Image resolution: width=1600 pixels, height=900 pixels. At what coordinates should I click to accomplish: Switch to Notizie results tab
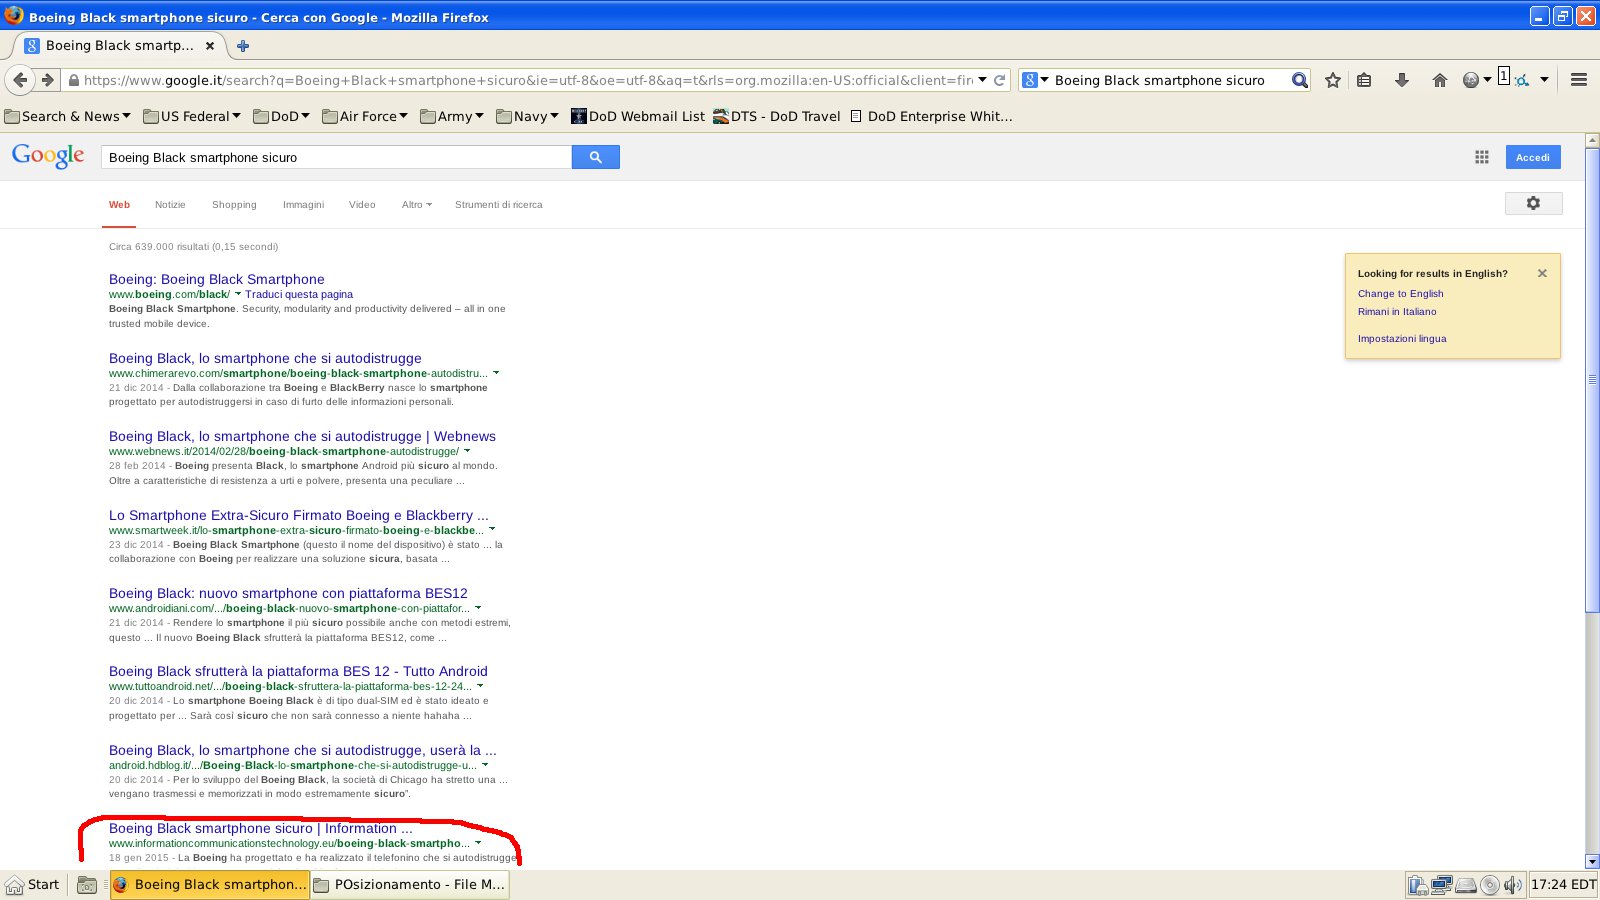170,204
